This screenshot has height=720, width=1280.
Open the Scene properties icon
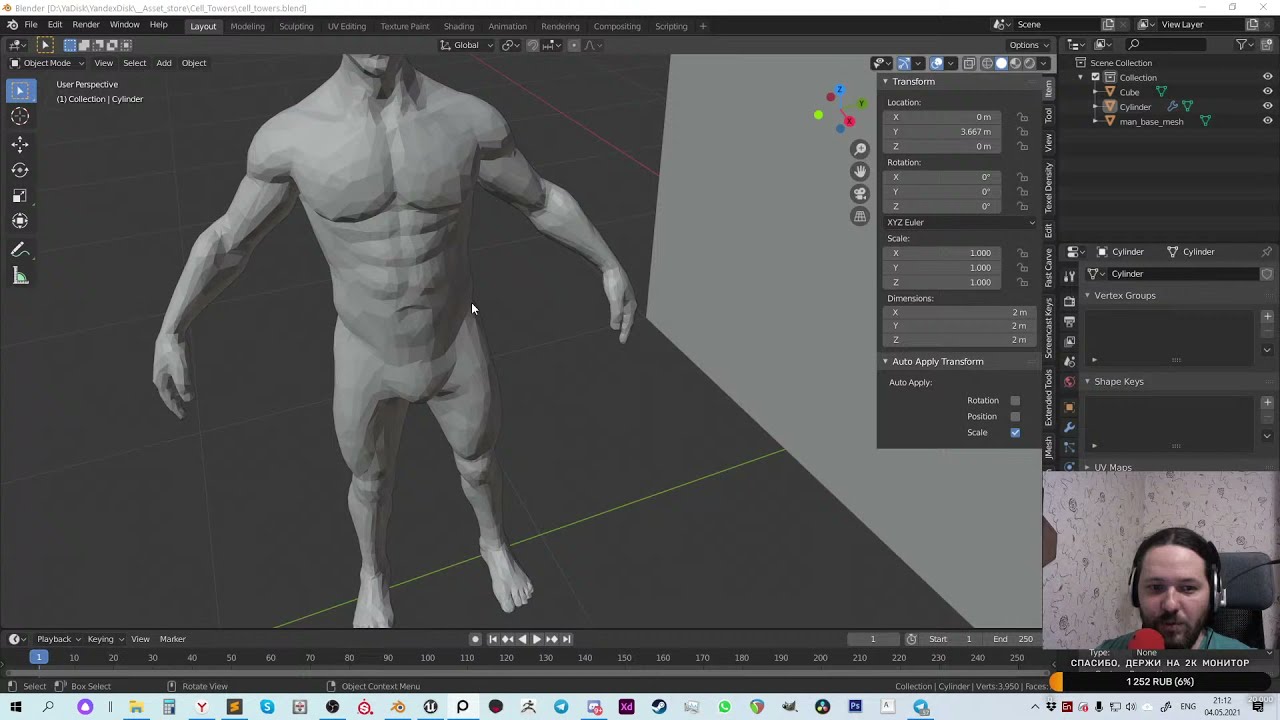[1070, 362]
